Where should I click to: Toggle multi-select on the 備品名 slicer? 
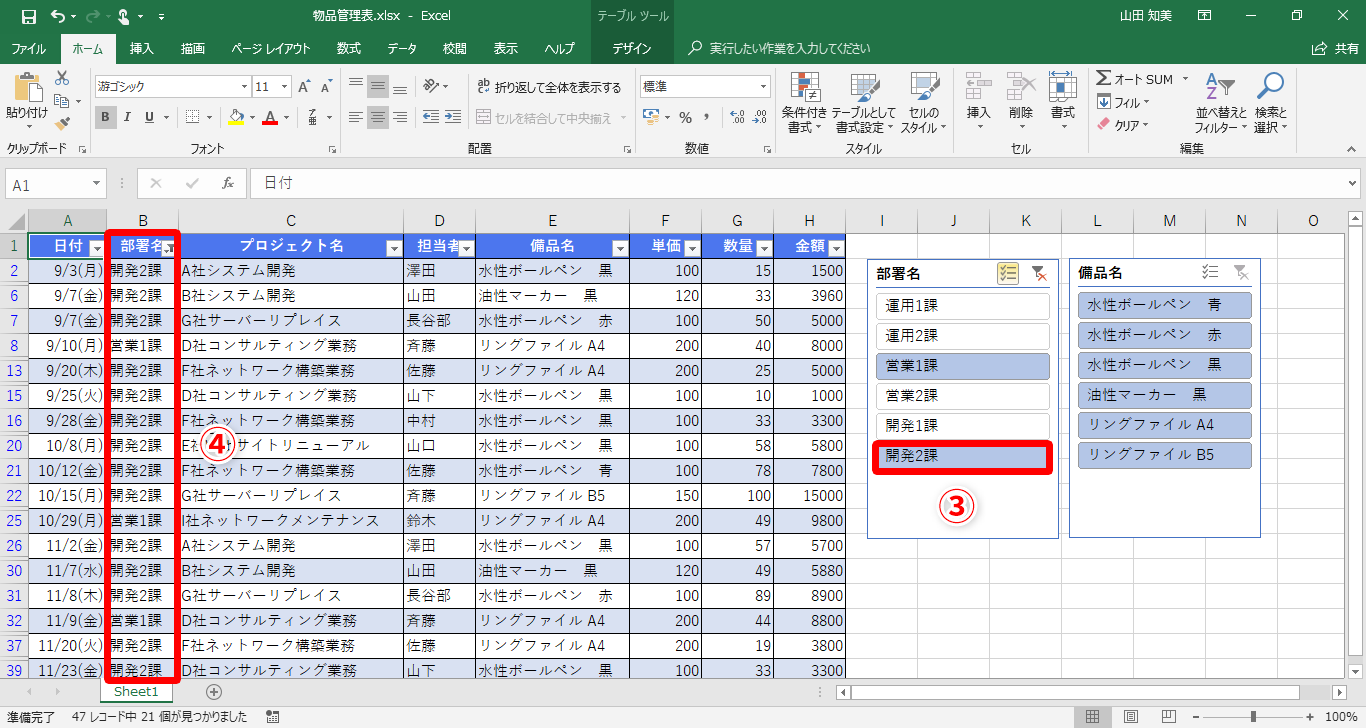[x=1210, y=272]
